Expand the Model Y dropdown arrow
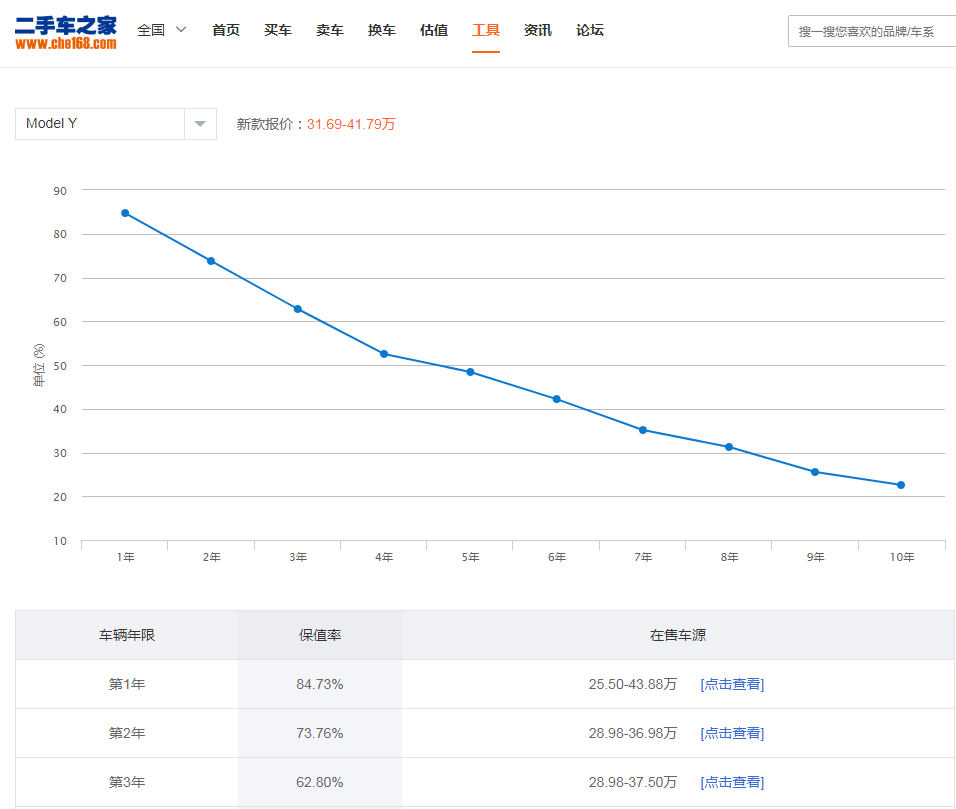 click(200, 124)
